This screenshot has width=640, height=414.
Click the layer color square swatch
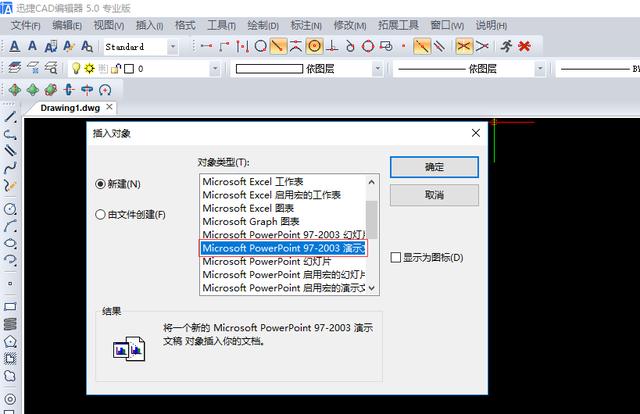pos(129,69)
